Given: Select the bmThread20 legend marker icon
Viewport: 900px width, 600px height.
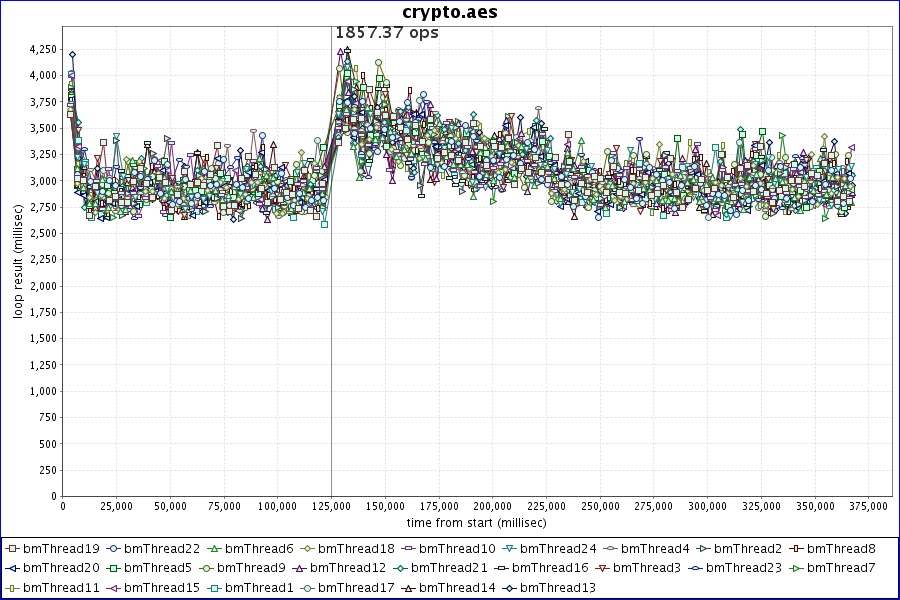Looking at the screenshot, I should coord(12,568).
